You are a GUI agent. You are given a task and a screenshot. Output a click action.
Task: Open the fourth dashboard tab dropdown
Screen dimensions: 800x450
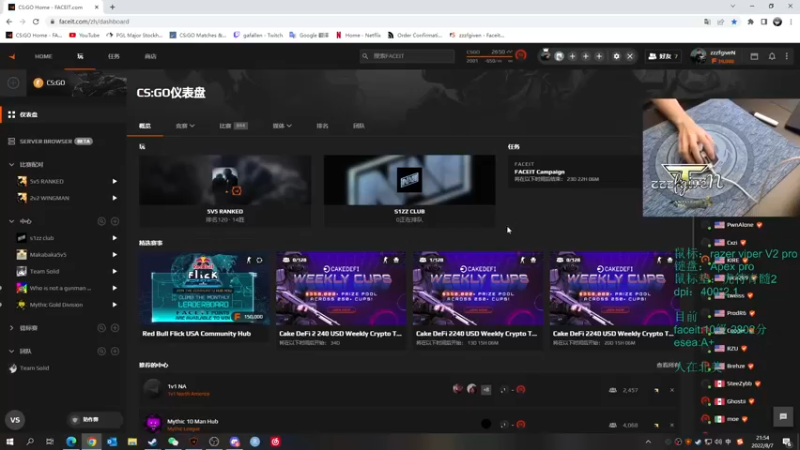coord(282,126)
